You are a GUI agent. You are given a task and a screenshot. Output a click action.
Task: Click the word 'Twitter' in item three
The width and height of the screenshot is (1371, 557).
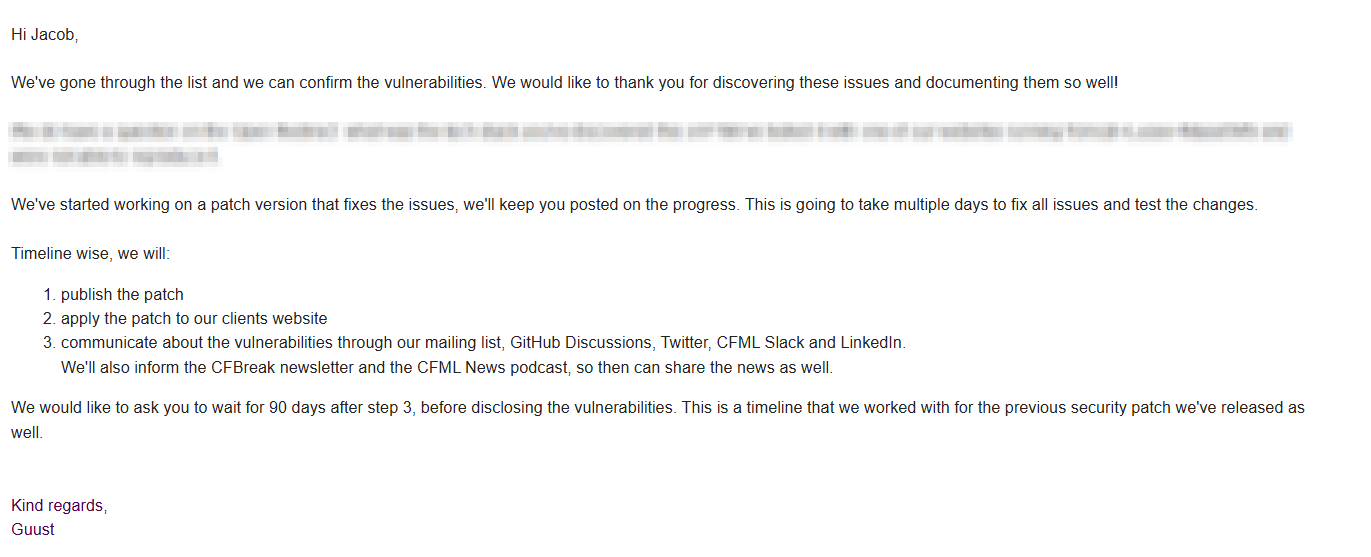(x=683, y=342)
